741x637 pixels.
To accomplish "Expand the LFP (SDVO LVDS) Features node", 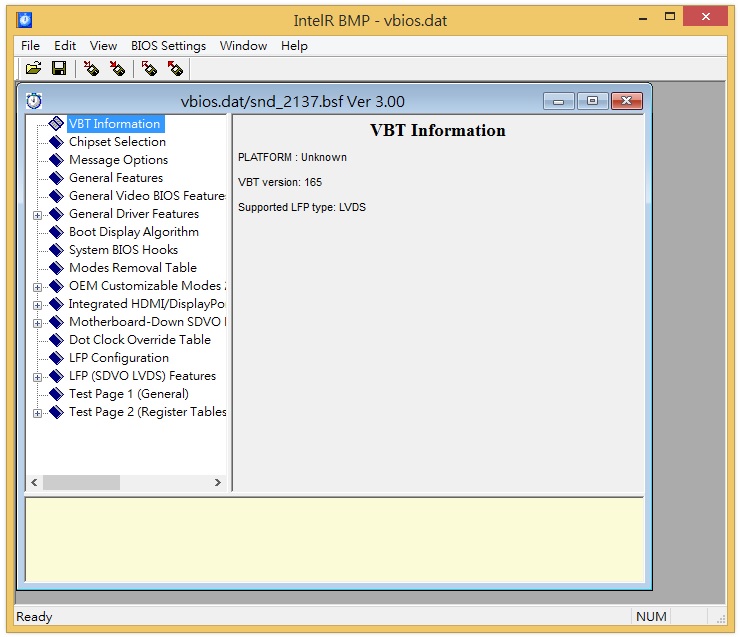I will [37, 378].
